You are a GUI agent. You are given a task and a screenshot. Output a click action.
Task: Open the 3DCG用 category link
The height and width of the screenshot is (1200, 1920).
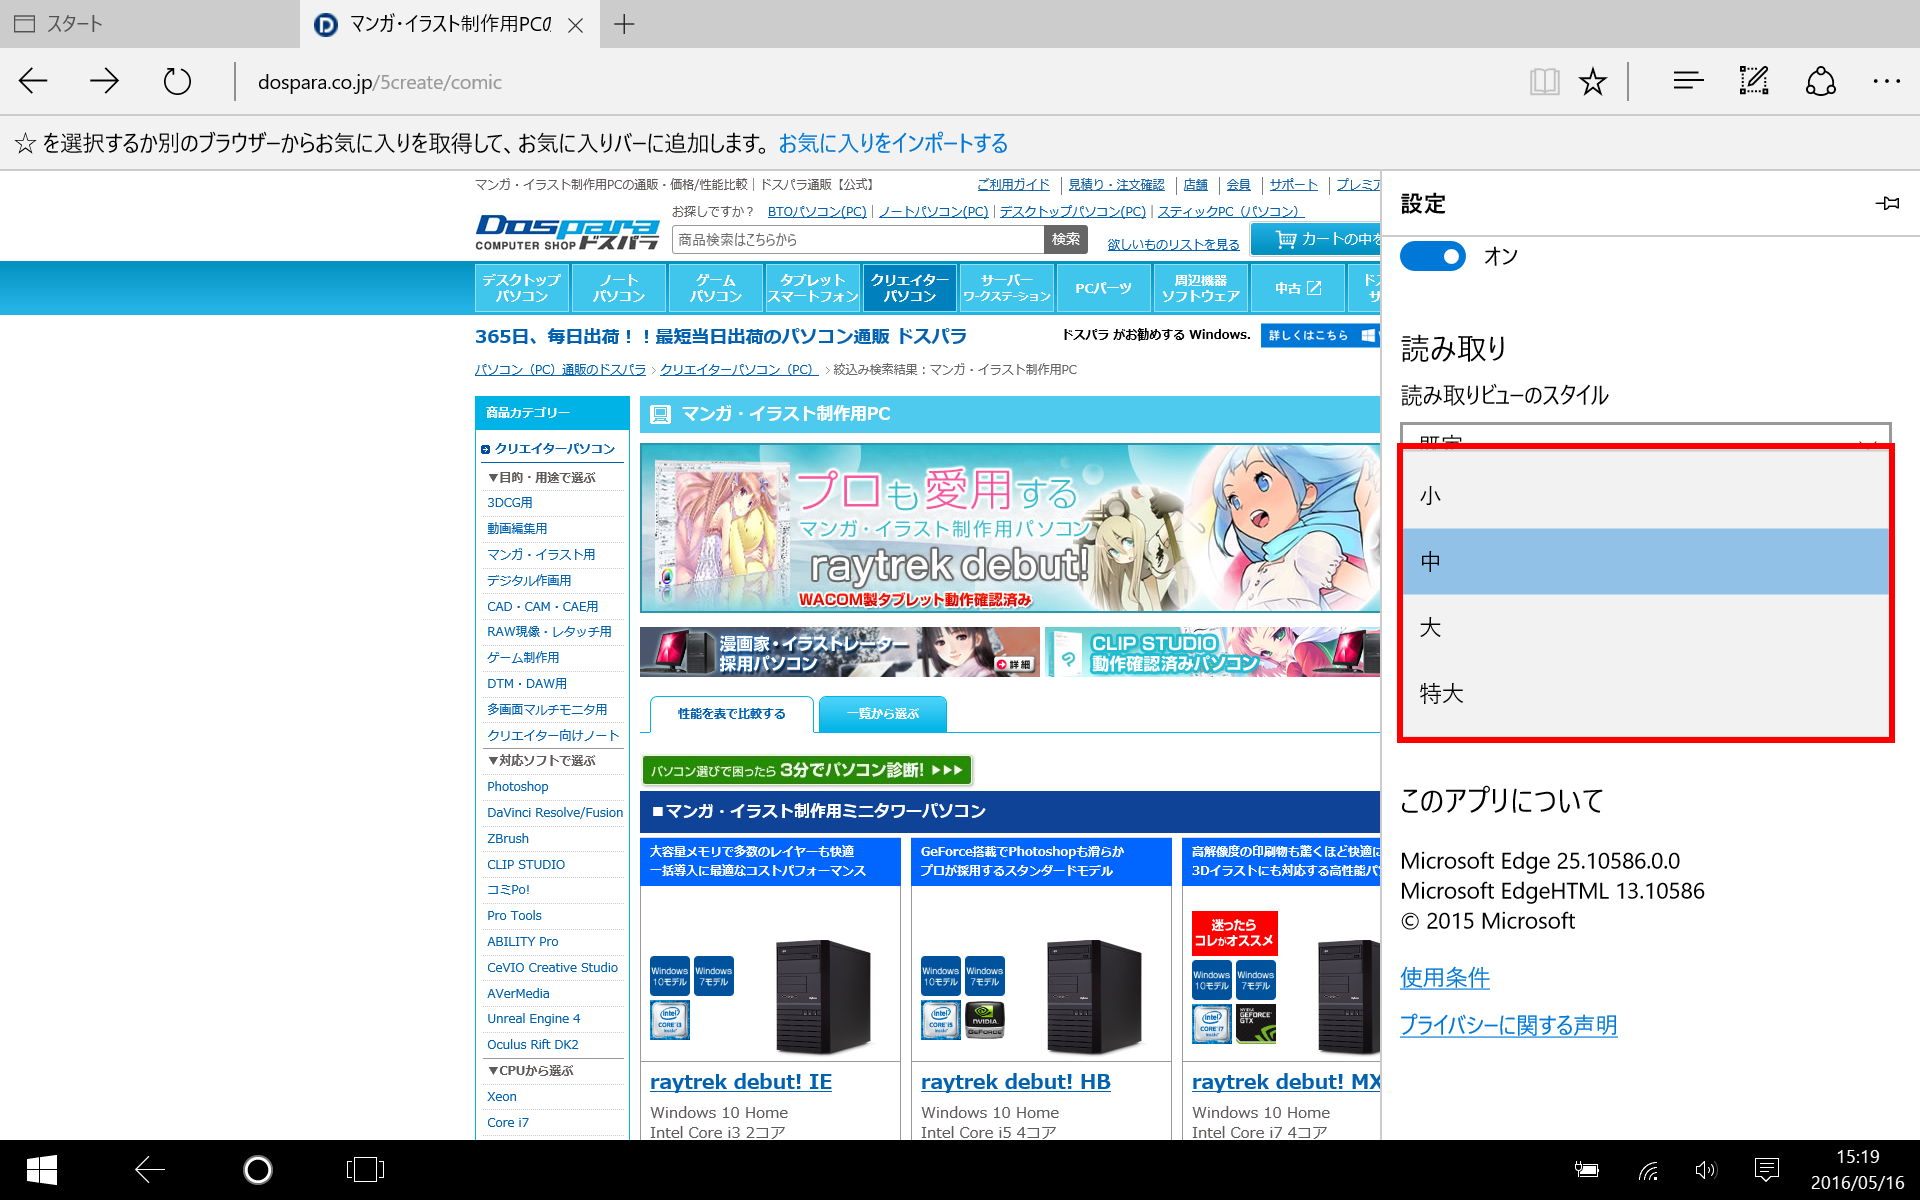pyautogui.click(x=510, y=503)
